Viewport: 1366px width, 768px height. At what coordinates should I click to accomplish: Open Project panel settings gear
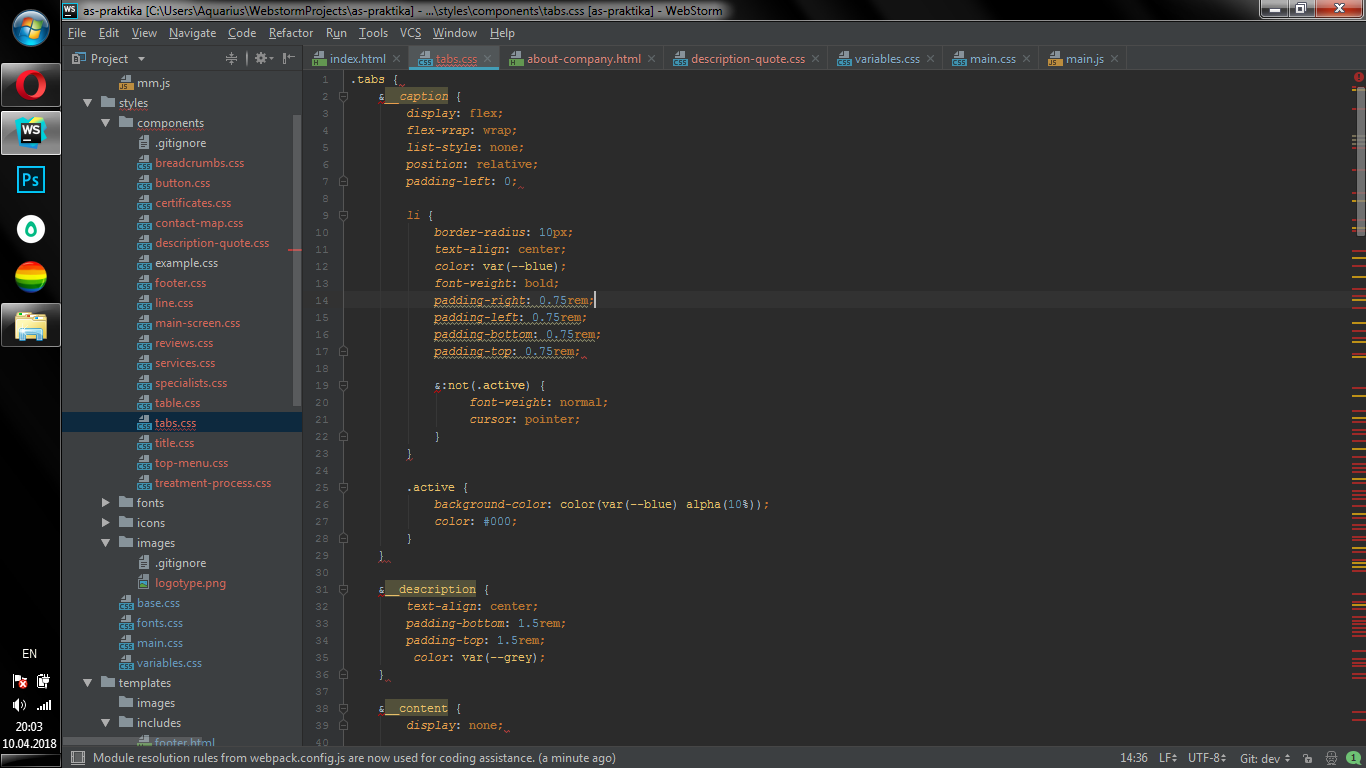(x=261, y=59)
